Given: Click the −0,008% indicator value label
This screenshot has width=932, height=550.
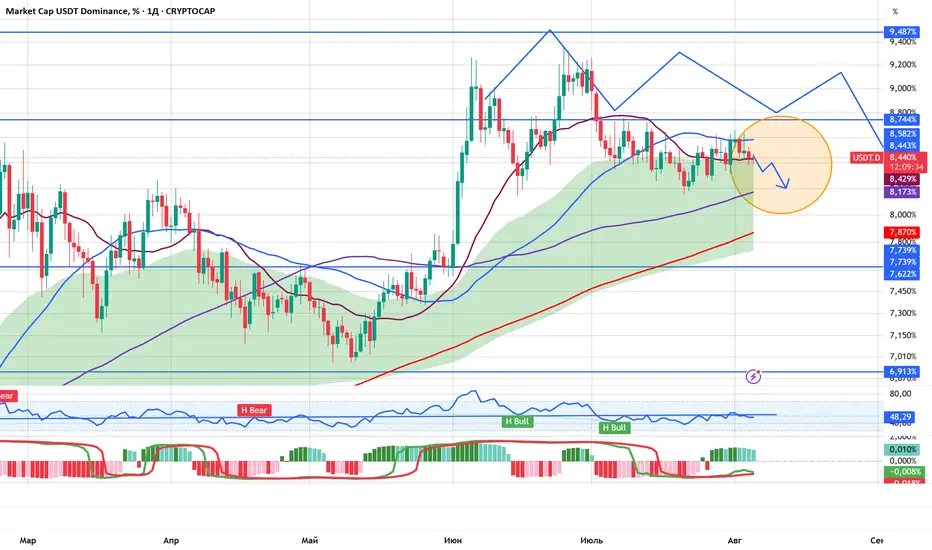Looking at the screenshot, I should click(x=904, y=472).
